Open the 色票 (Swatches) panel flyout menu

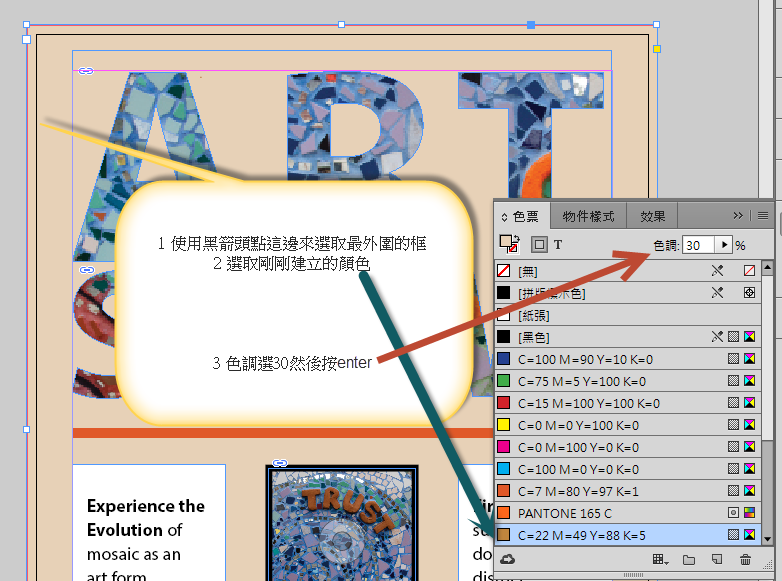point(763,215)
